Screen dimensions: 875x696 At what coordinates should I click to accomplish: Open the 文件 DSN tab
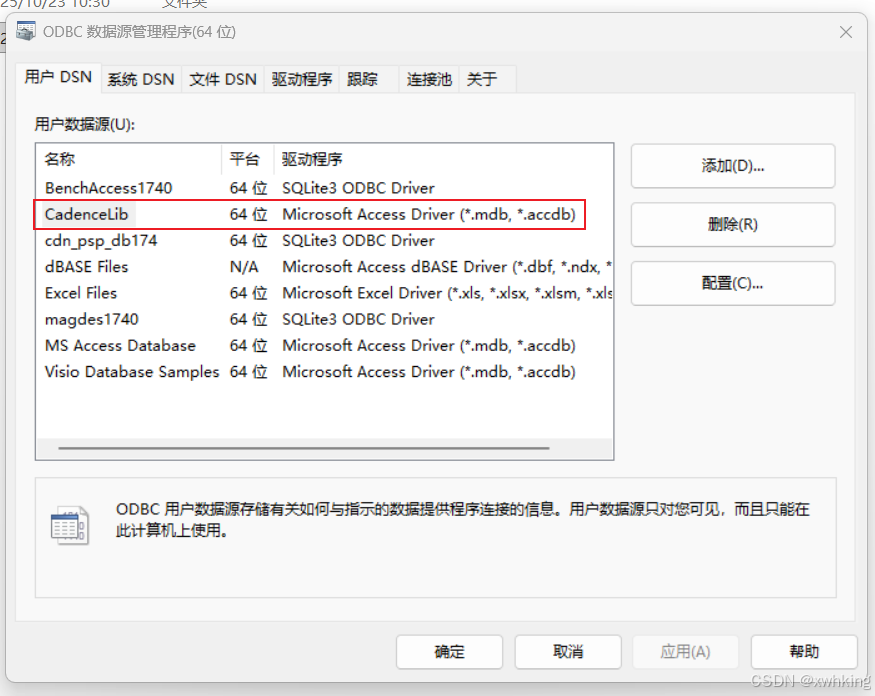[x=223, y=79]
